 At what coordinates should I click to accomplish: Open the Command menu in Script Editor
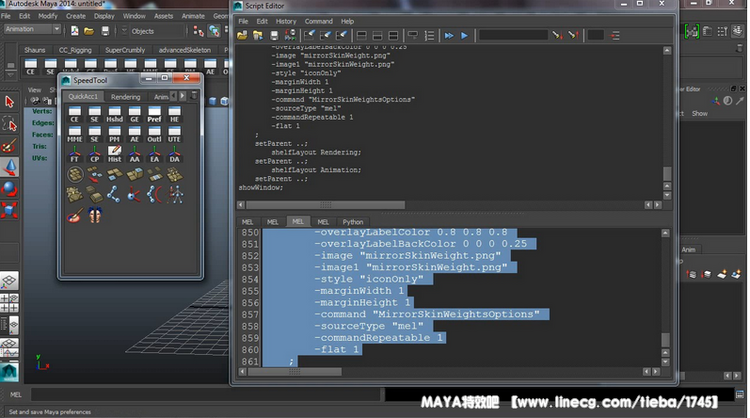point(319,21)
